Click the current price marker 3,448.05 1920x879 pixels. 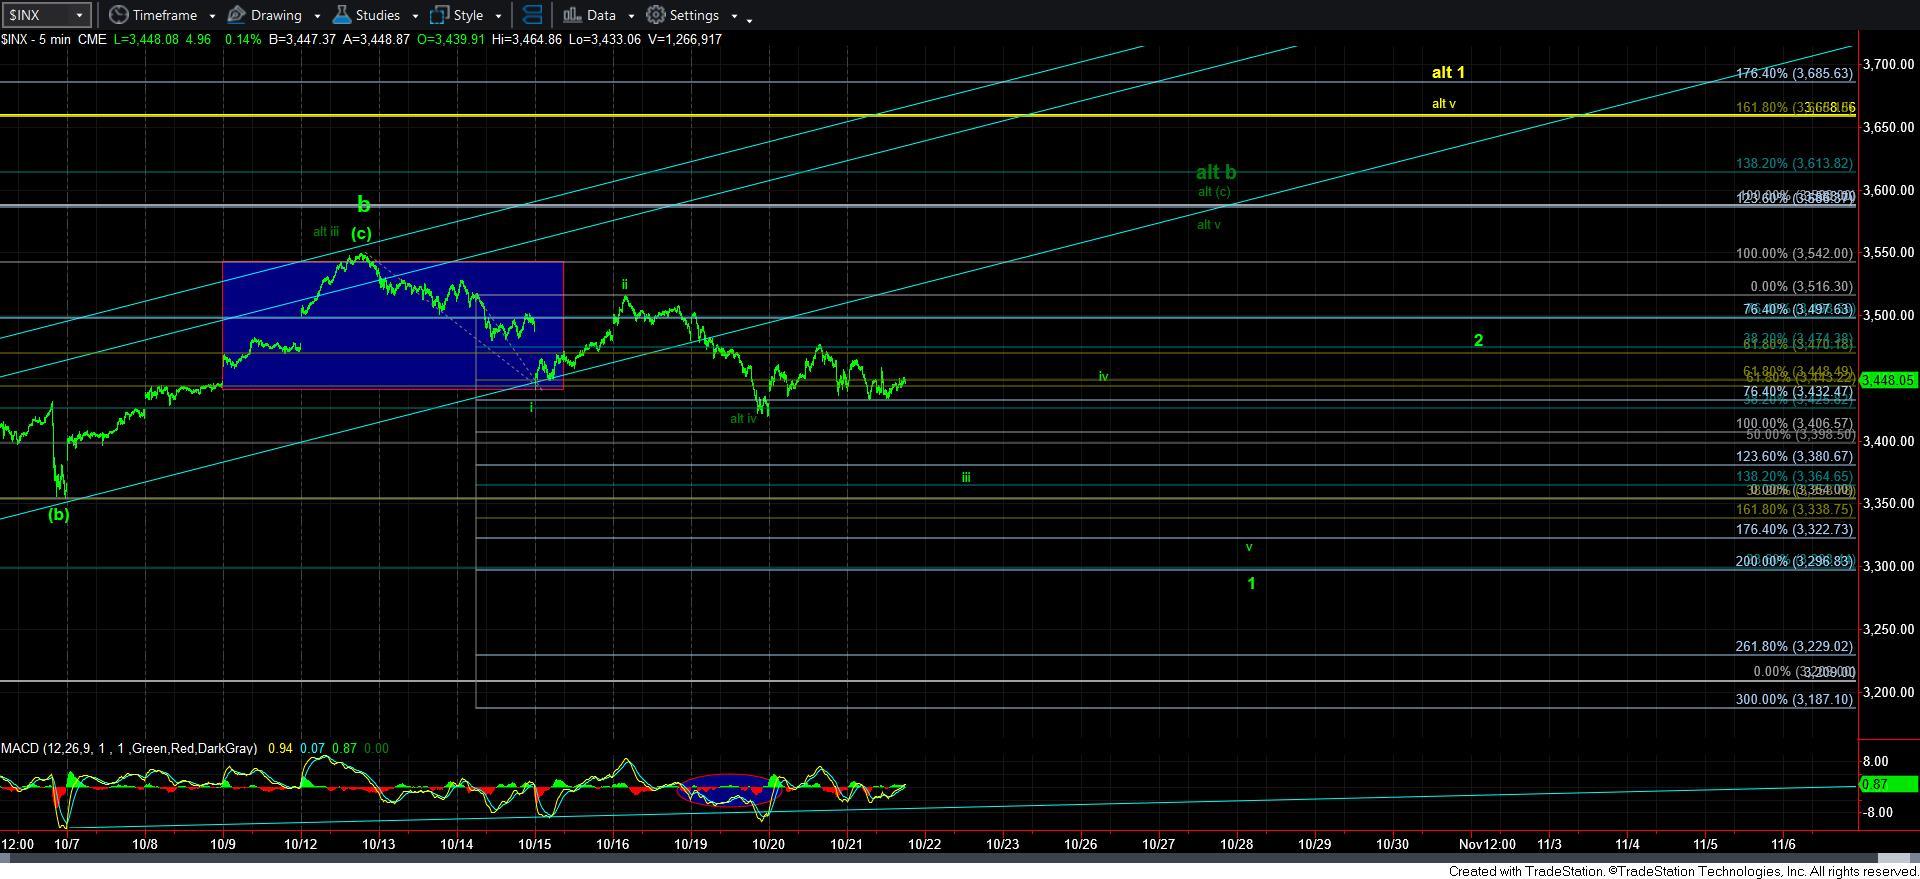point(1888,380)
